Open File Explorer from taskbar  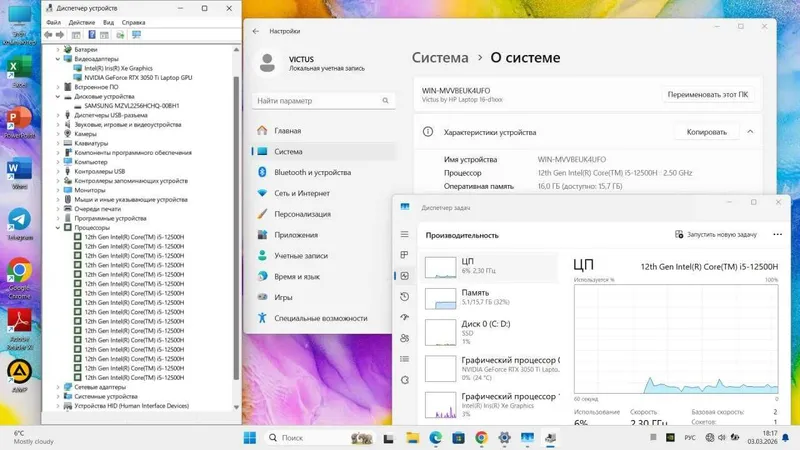tap(412, 437)
